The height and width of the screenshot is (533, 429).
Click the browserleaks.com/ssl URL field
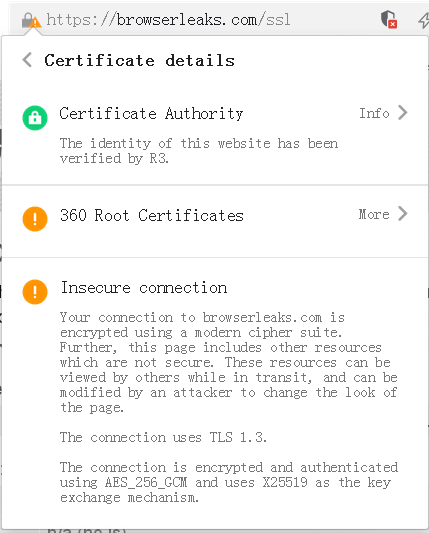point(168,20)
